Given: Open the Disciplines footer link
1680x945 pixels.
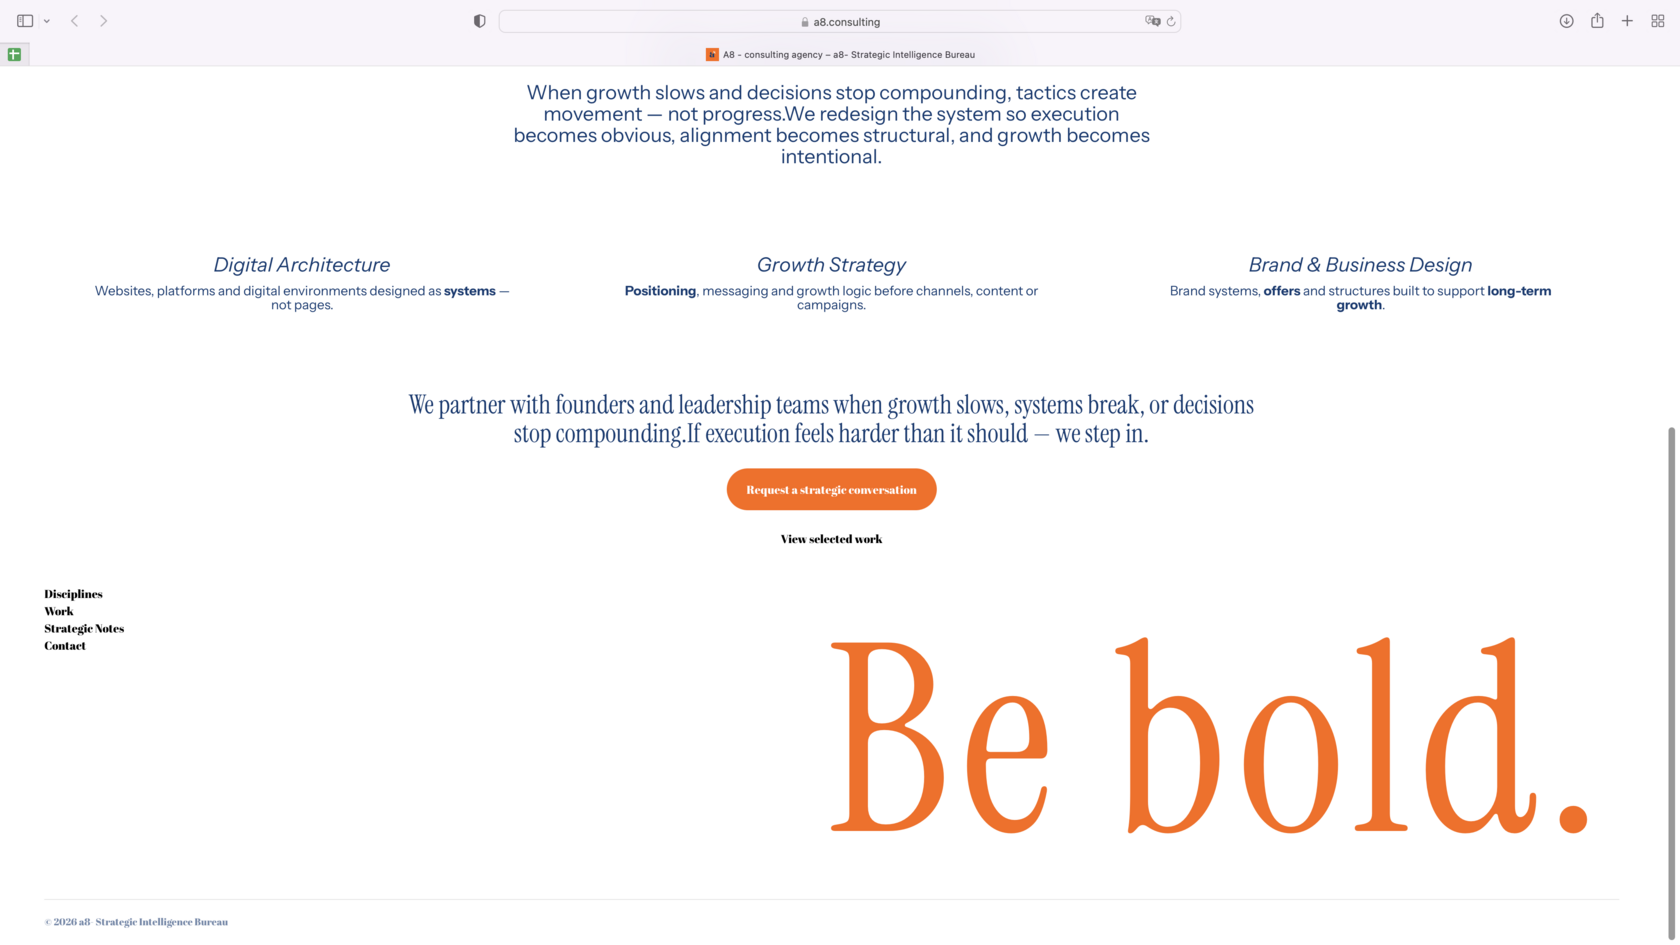Looking at the screenshot, I should coord(73,594).
